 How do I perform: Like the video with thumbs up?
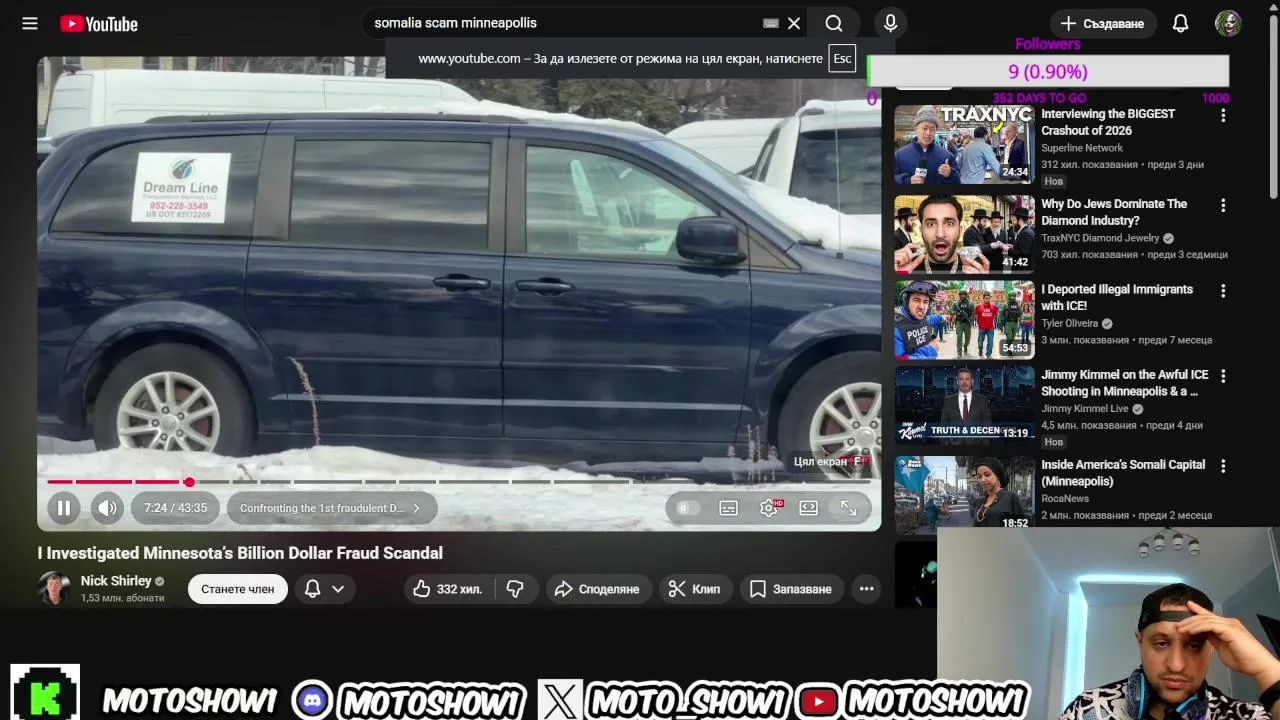(x=448, y=589)
